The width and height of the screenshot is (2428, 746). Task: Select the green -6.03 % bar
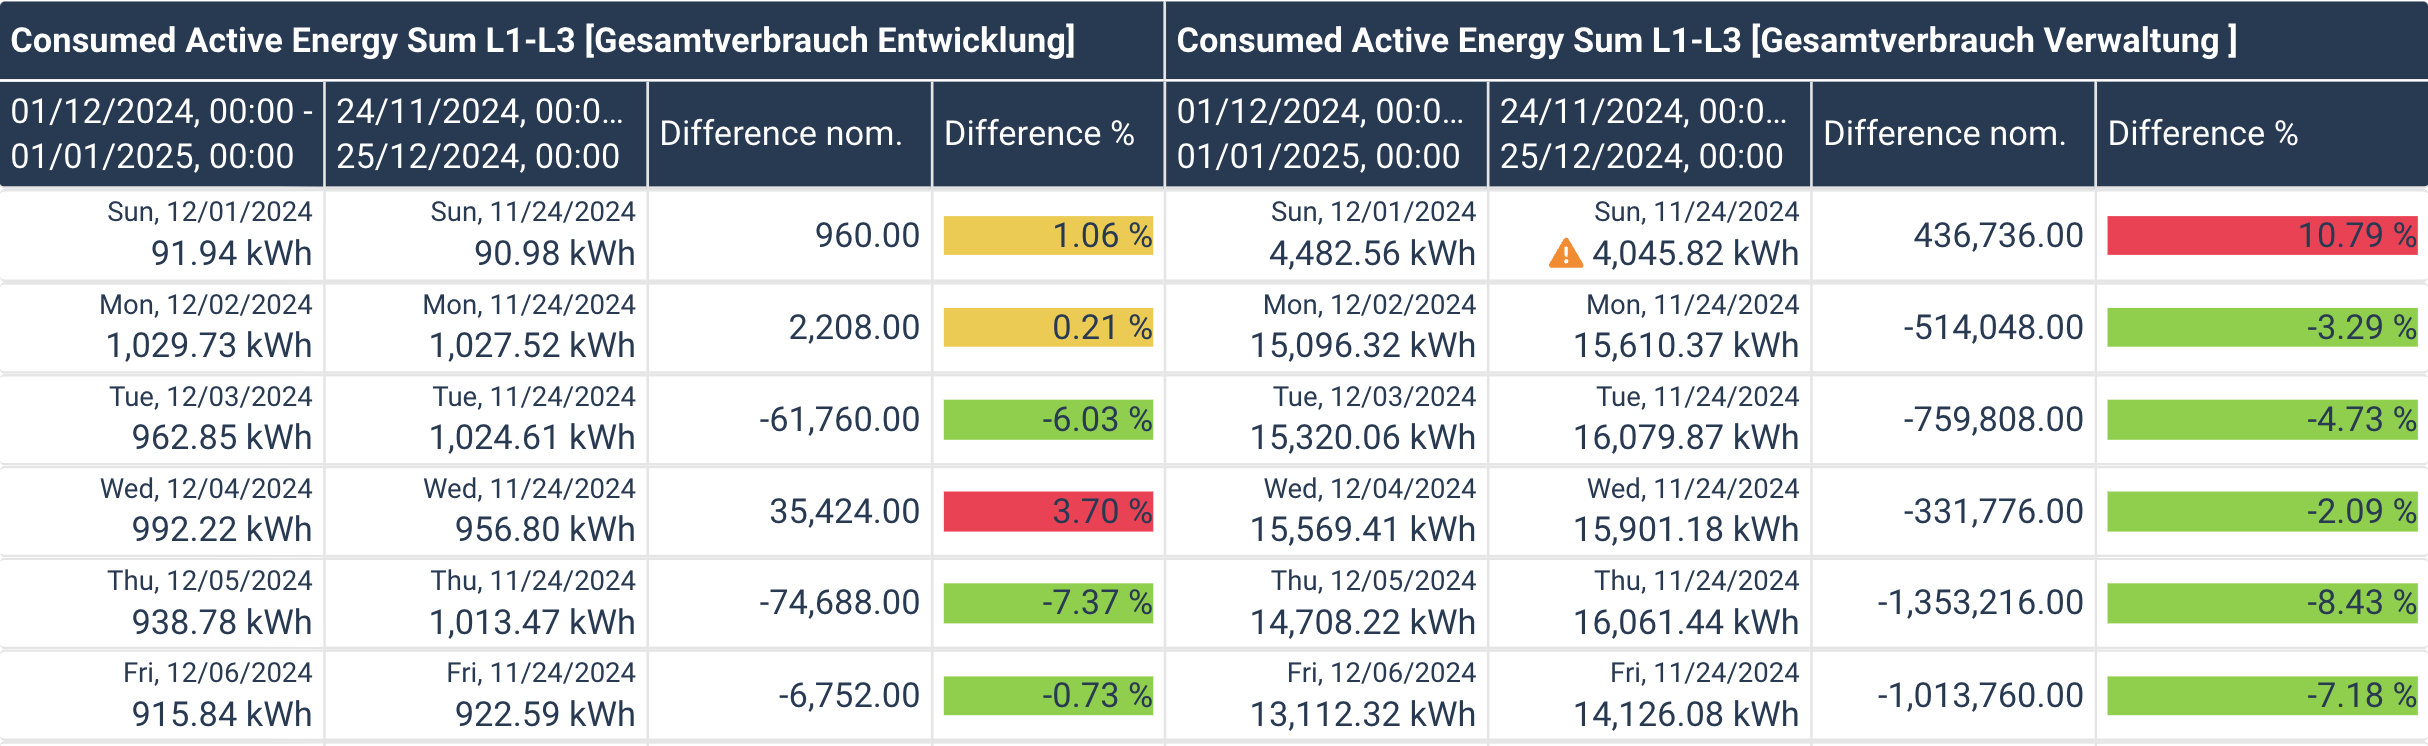coord(1048,419)
